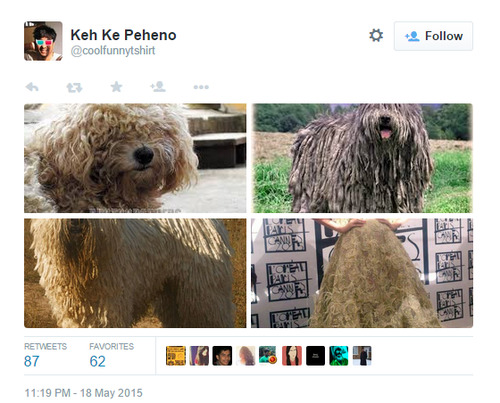
Task: Click the add-user icon in tweet actions
Action: [158, 87]
